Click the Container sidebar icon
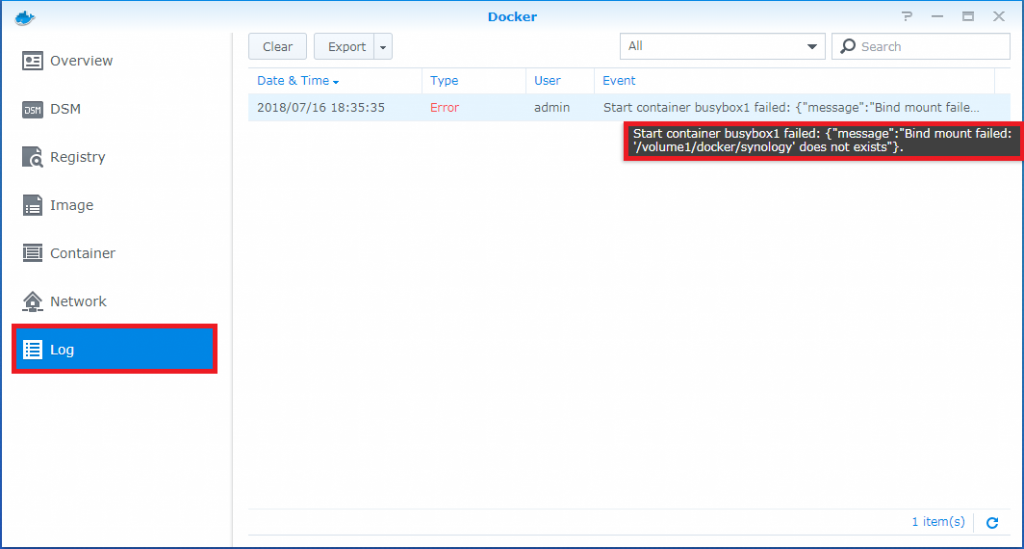1024x549 pixels. (32, 253)
